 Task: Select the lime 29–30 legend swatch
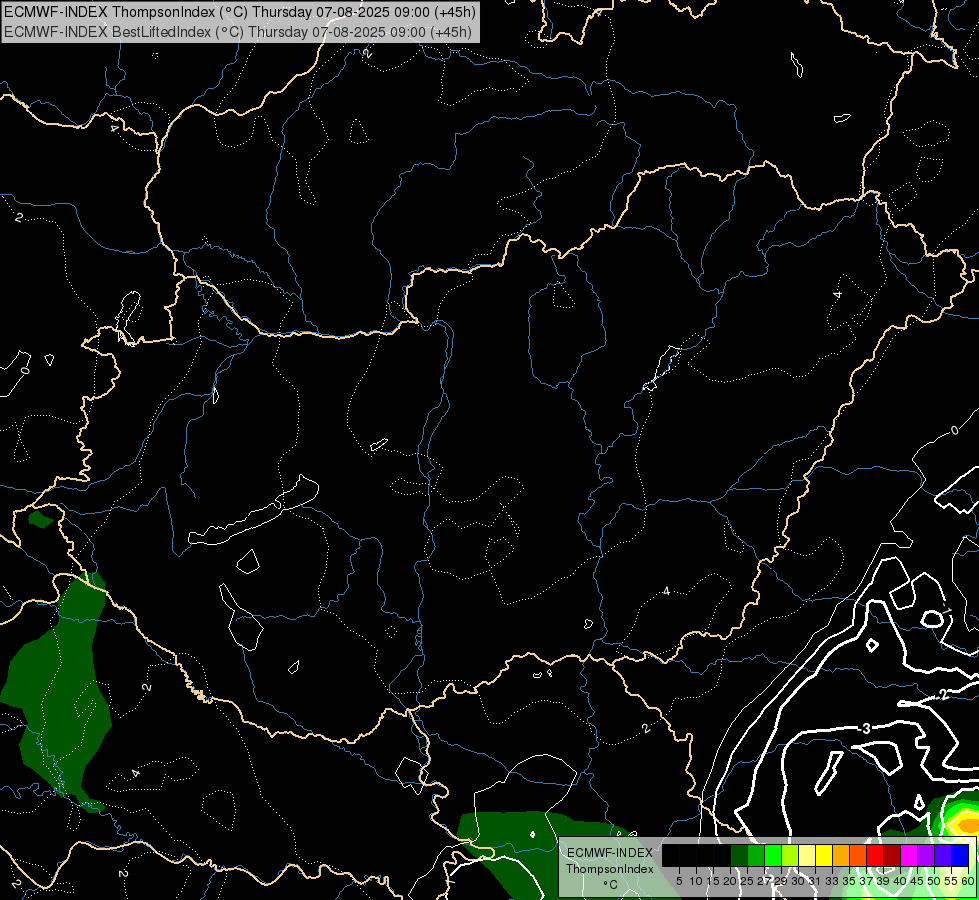tap(790, 856)
